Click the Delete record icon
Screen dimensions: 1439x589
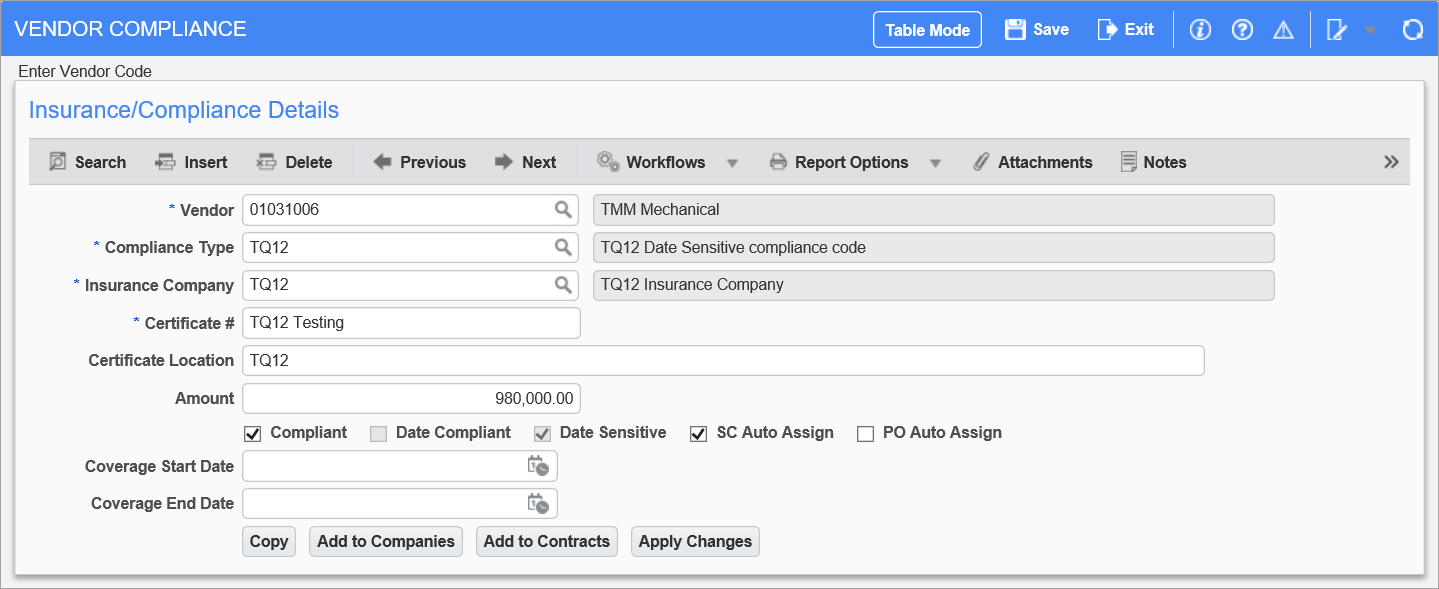point(294,161)
